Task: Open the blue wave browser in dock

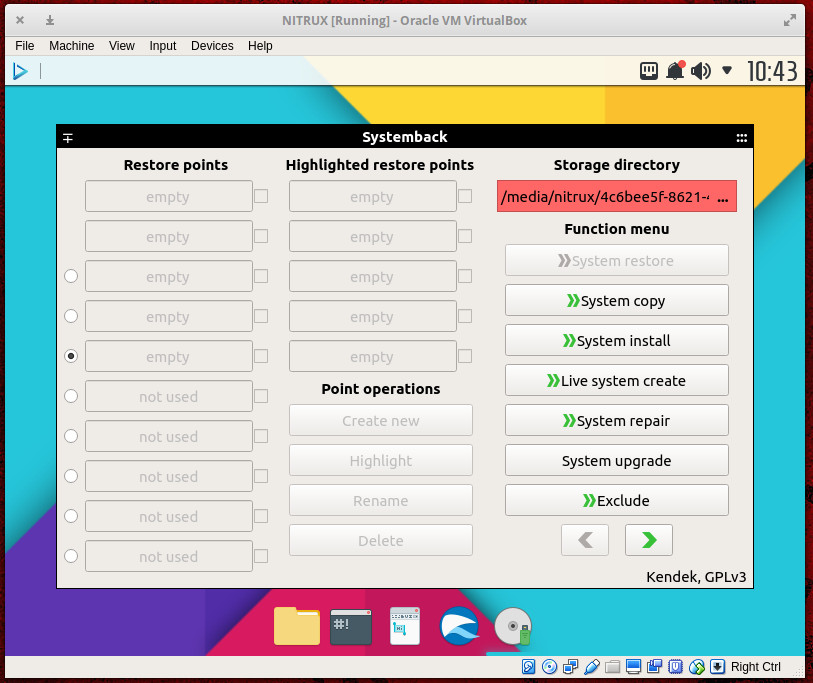Action: click(x=459, y=626)
